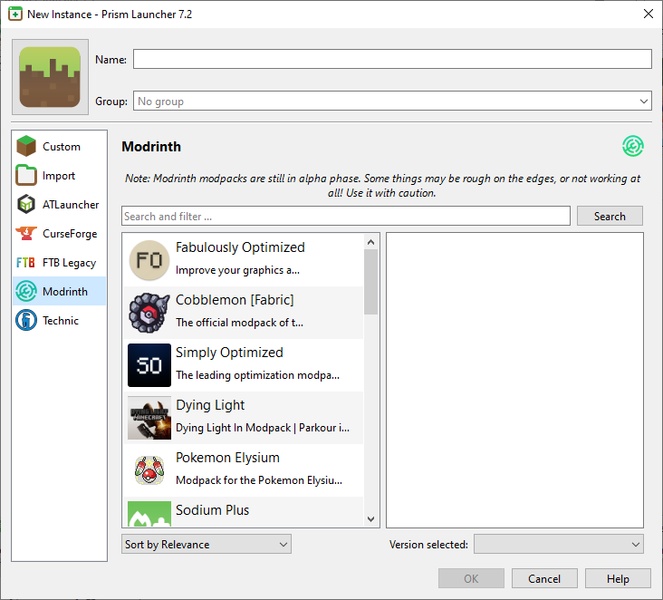The image size is (663, 600).
Task: Switch to the Import page
Action: (60, 175)
